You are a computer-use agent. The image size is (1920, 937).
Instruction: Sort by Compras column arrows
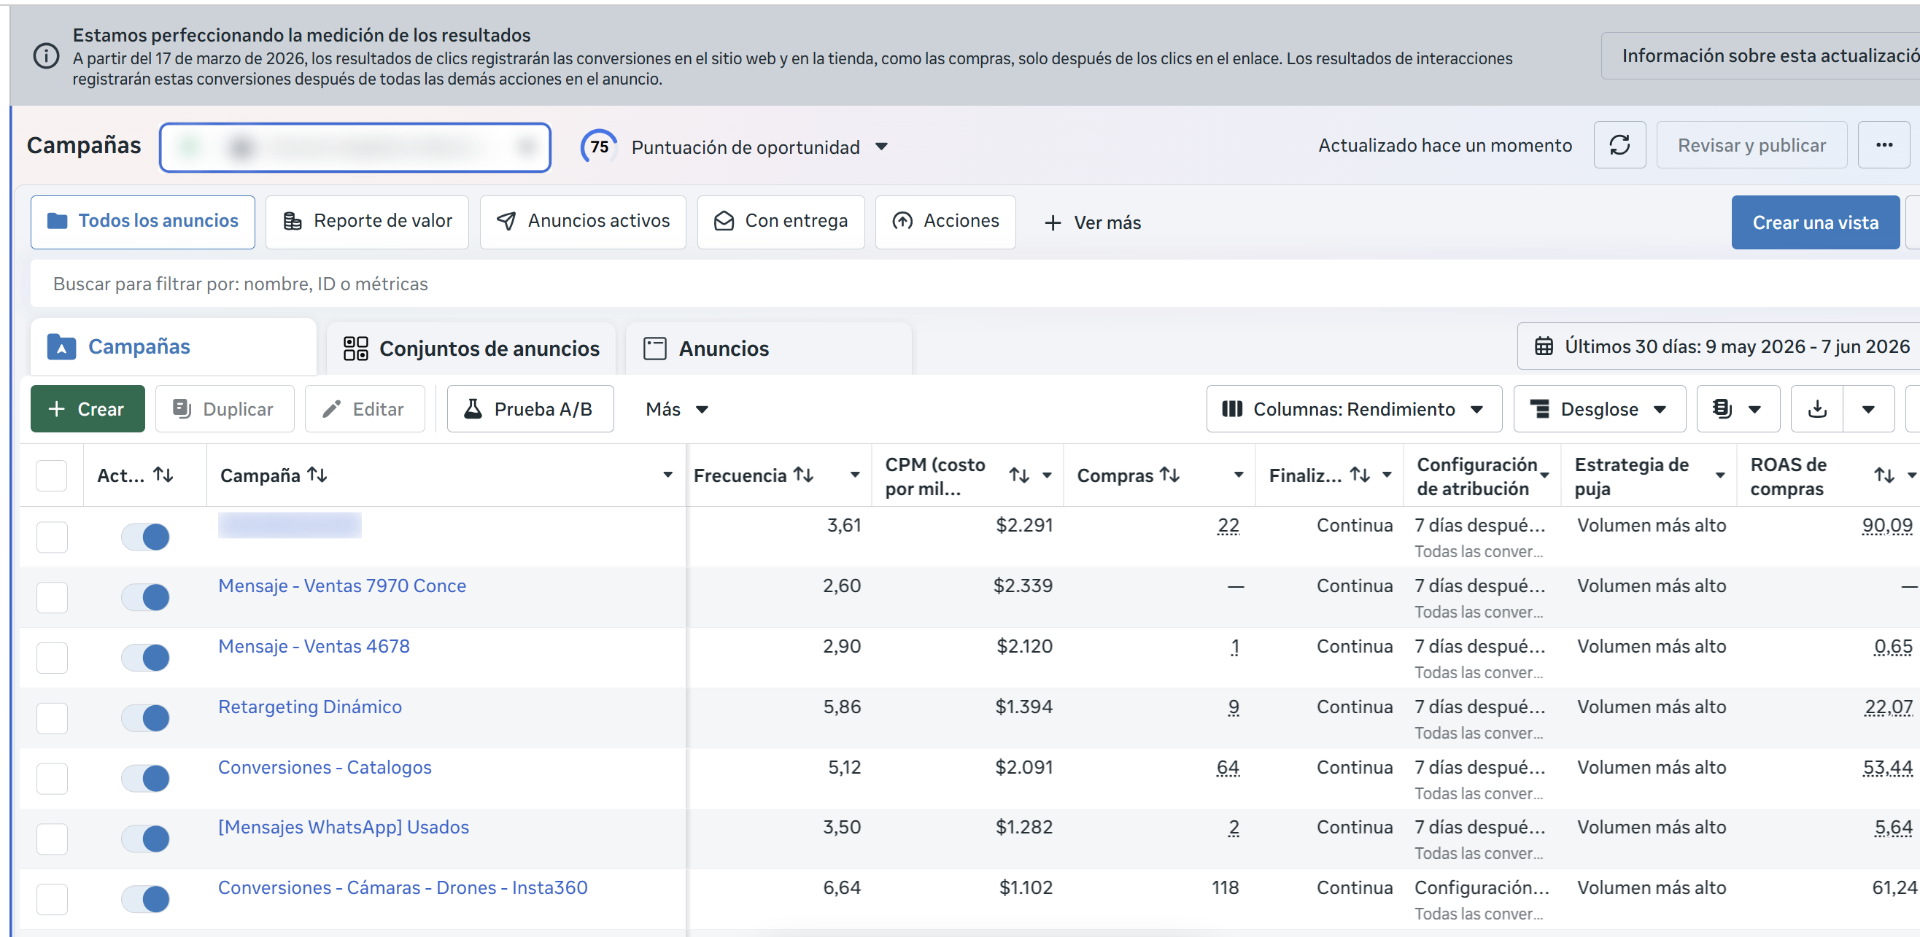pyautogui.click(x=1170, y=475)
